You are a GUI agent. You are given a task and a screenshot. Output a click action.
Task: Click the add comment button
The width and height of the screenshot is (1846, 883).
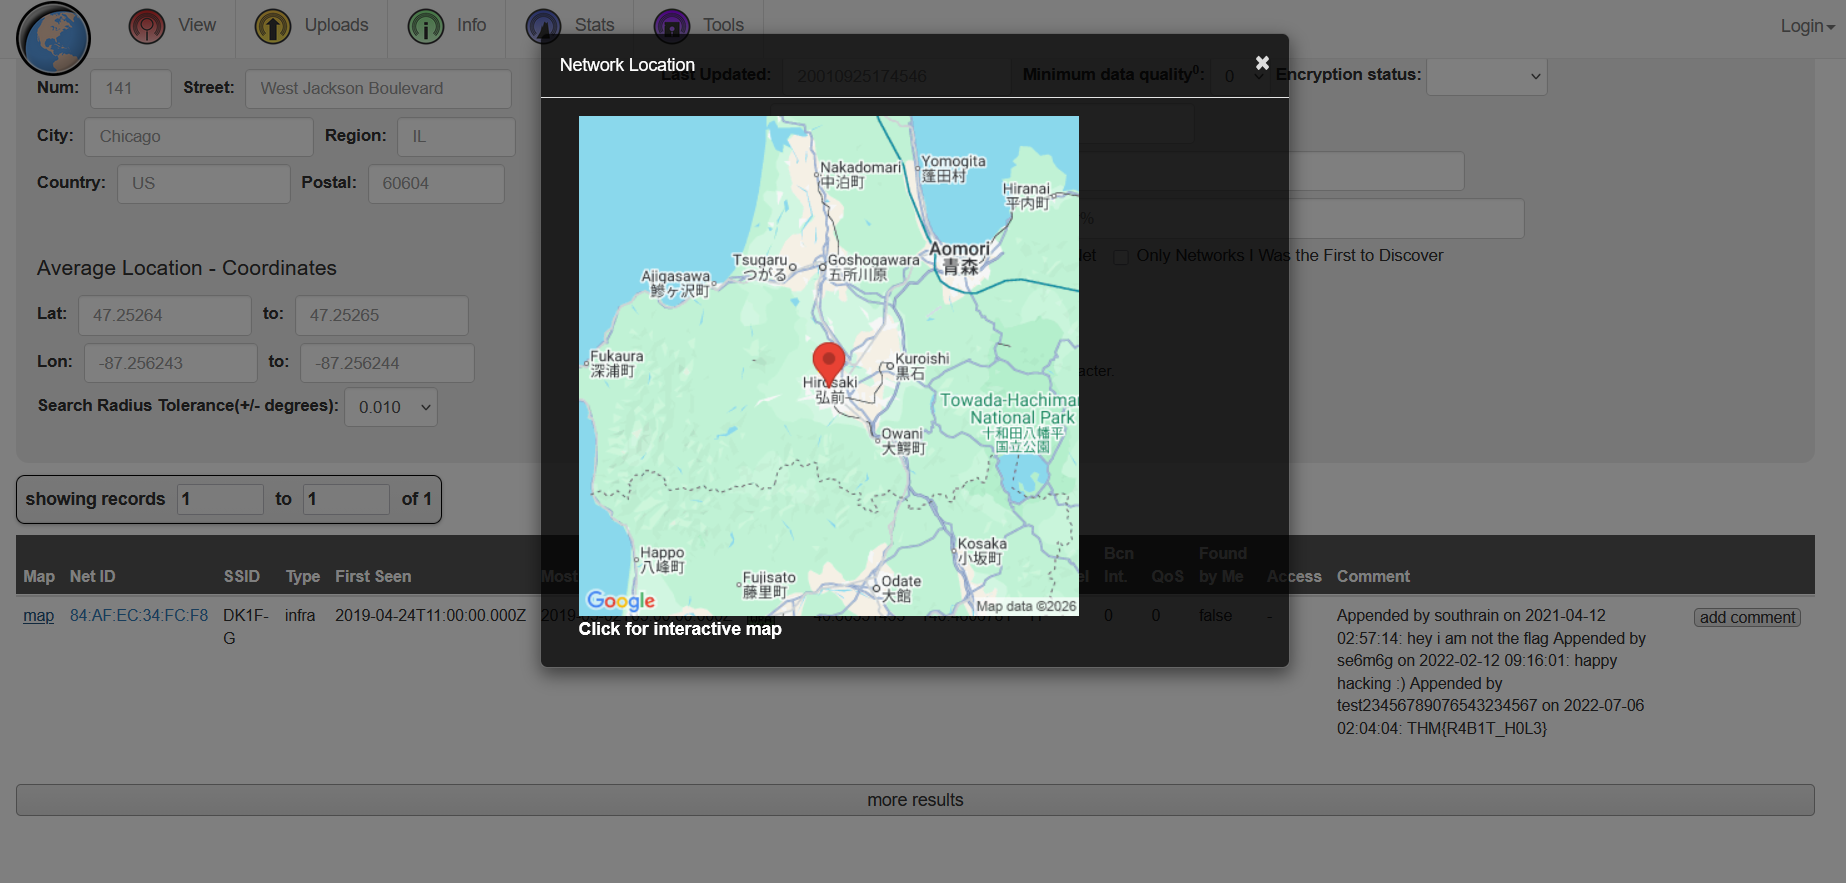click(x=1747, y=618)
